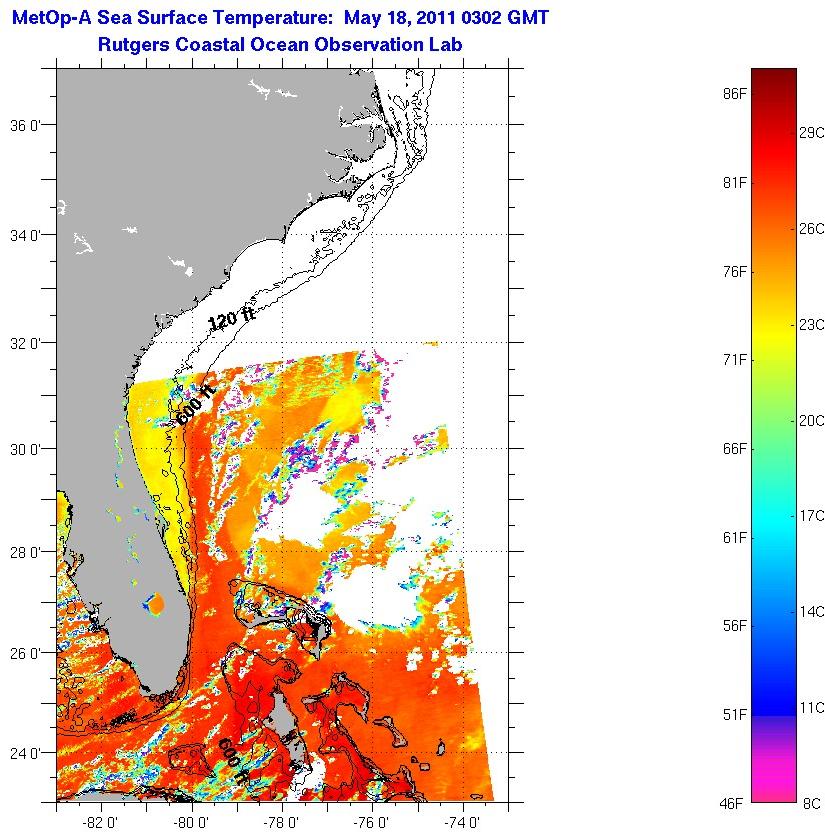The height and width of the screenshot is (832, 825).
Task: Click the 20C label on the color scale
Action: click(x=812, y=420)
